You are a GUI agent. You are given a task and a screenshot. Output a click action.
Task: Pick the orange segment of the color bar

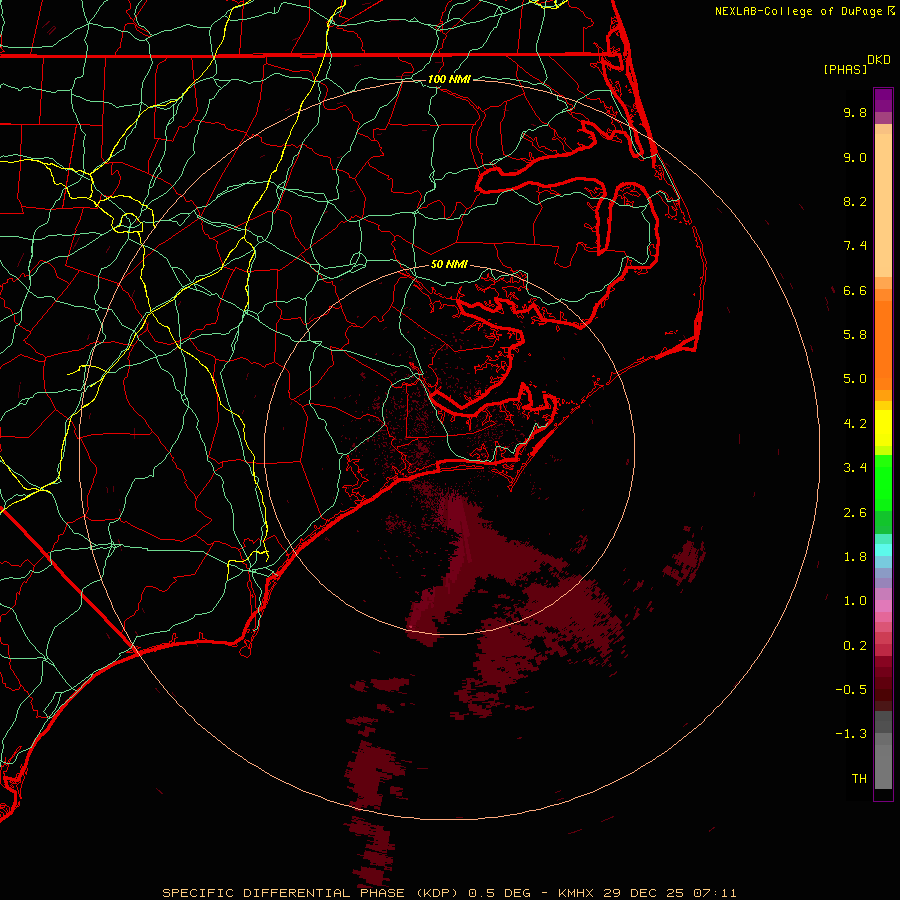883,346
